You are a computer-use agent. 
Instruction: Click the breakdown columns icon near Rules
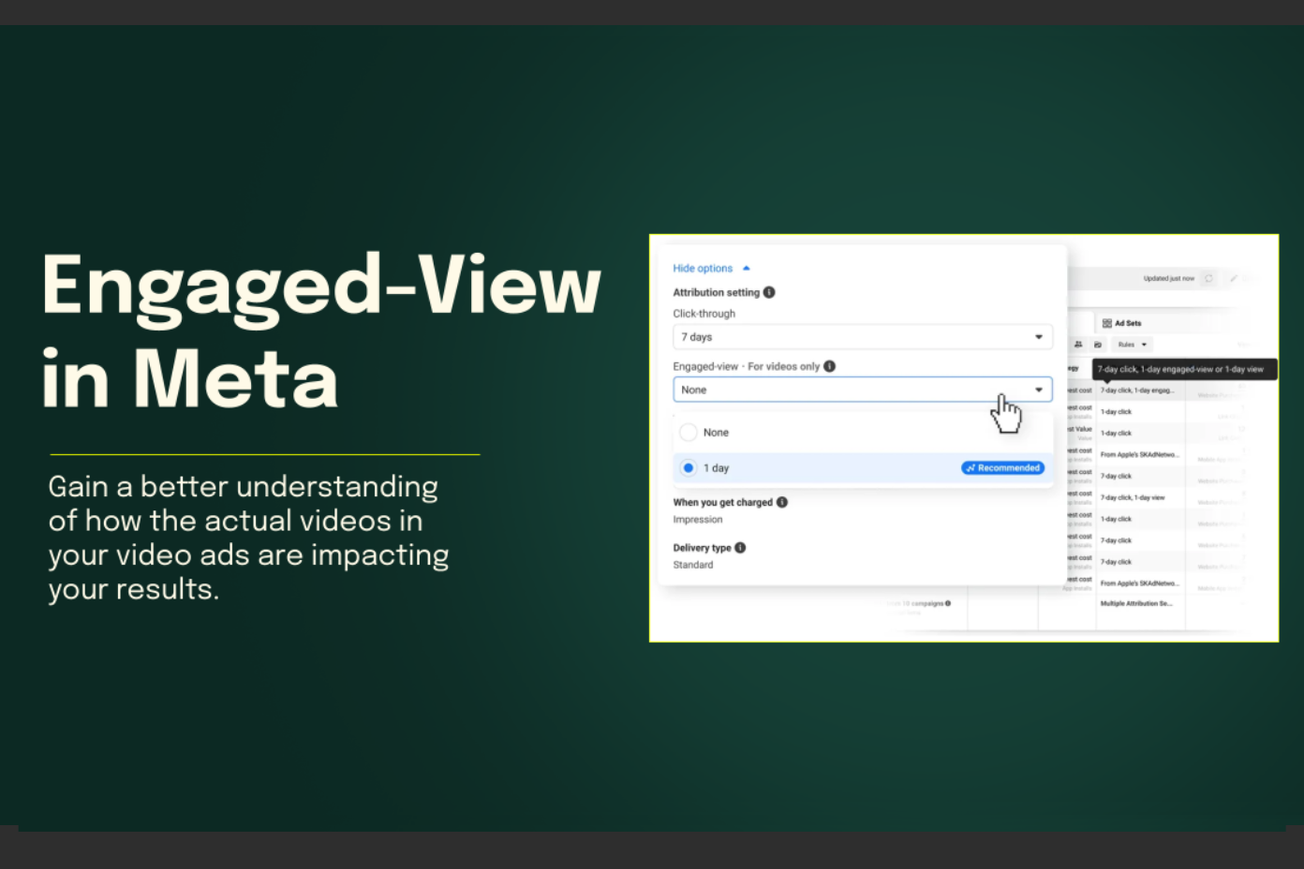click(1098, 345)
